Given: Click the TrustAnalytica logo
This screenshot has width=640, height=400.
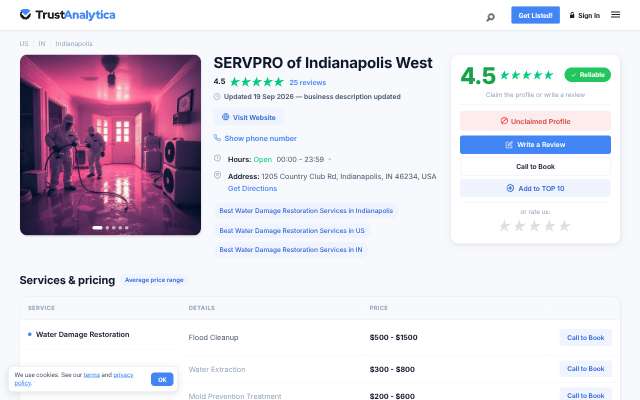Looking at the screenshot, I should 67,15.
